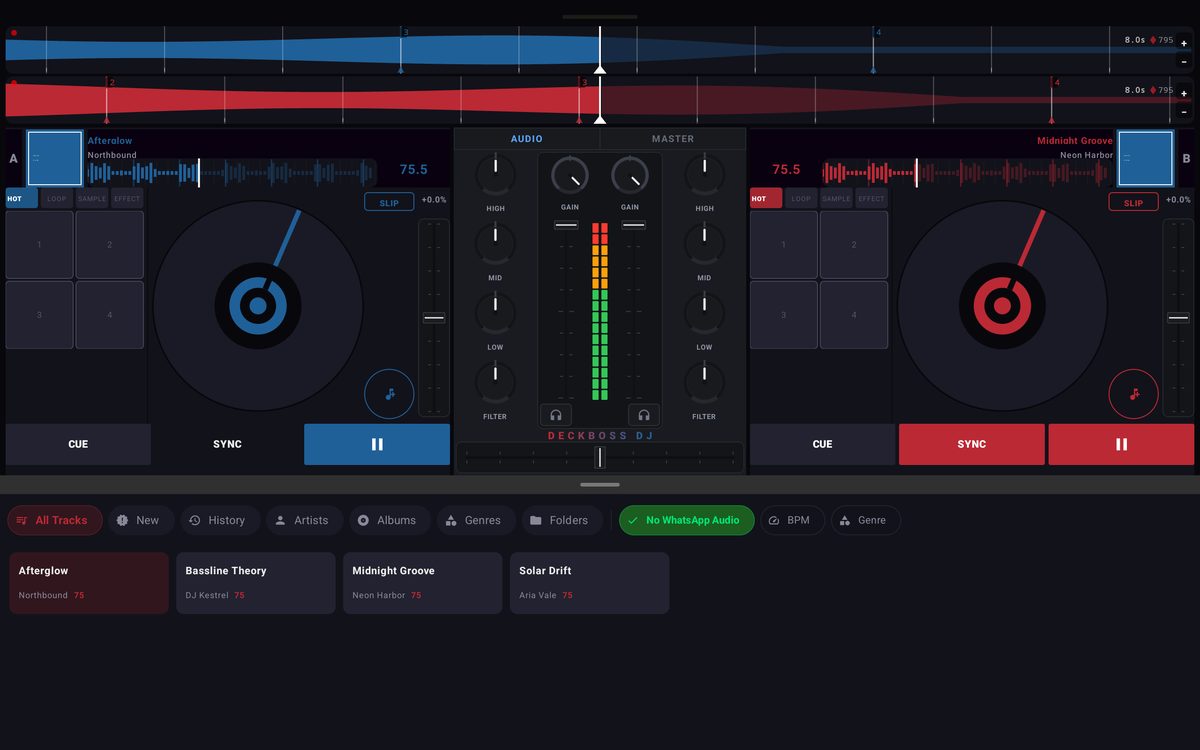The image size is (1200, 750).
Task: Pause deck A playback
Action: (x=377, y=444)
